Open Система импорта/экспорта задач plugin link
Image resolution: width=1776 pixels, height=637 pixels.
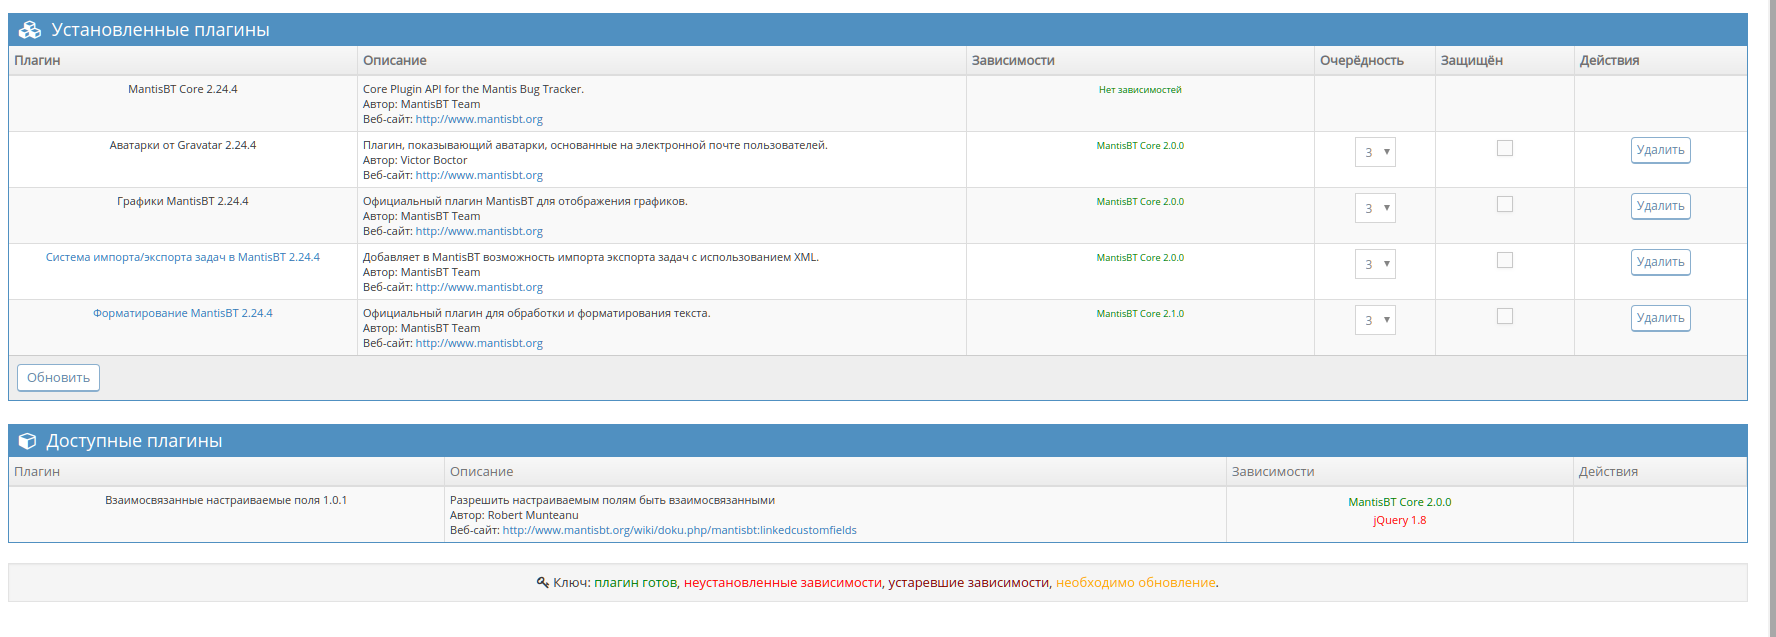click(x=182, y=257)
